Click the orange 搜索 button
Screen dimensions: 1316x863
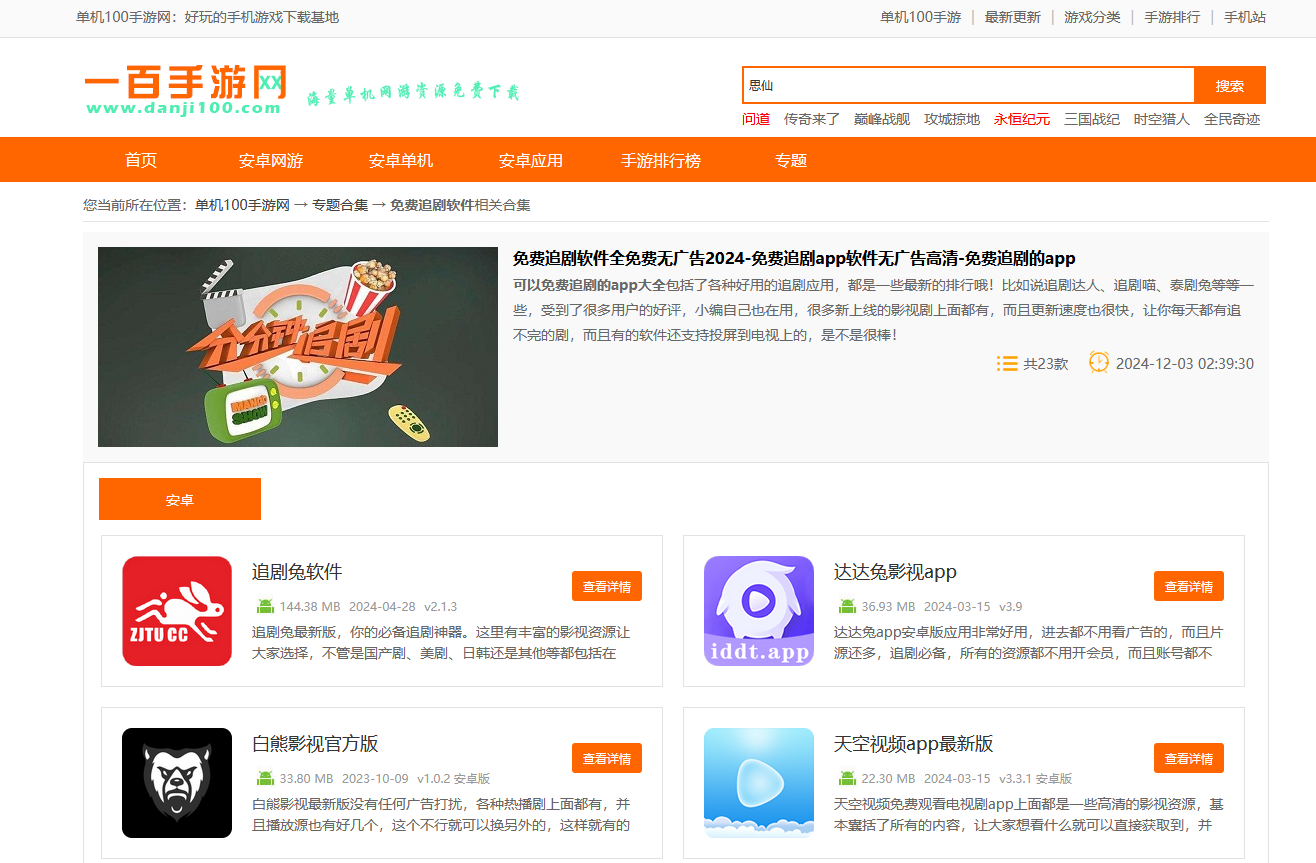coord(1230,85)
